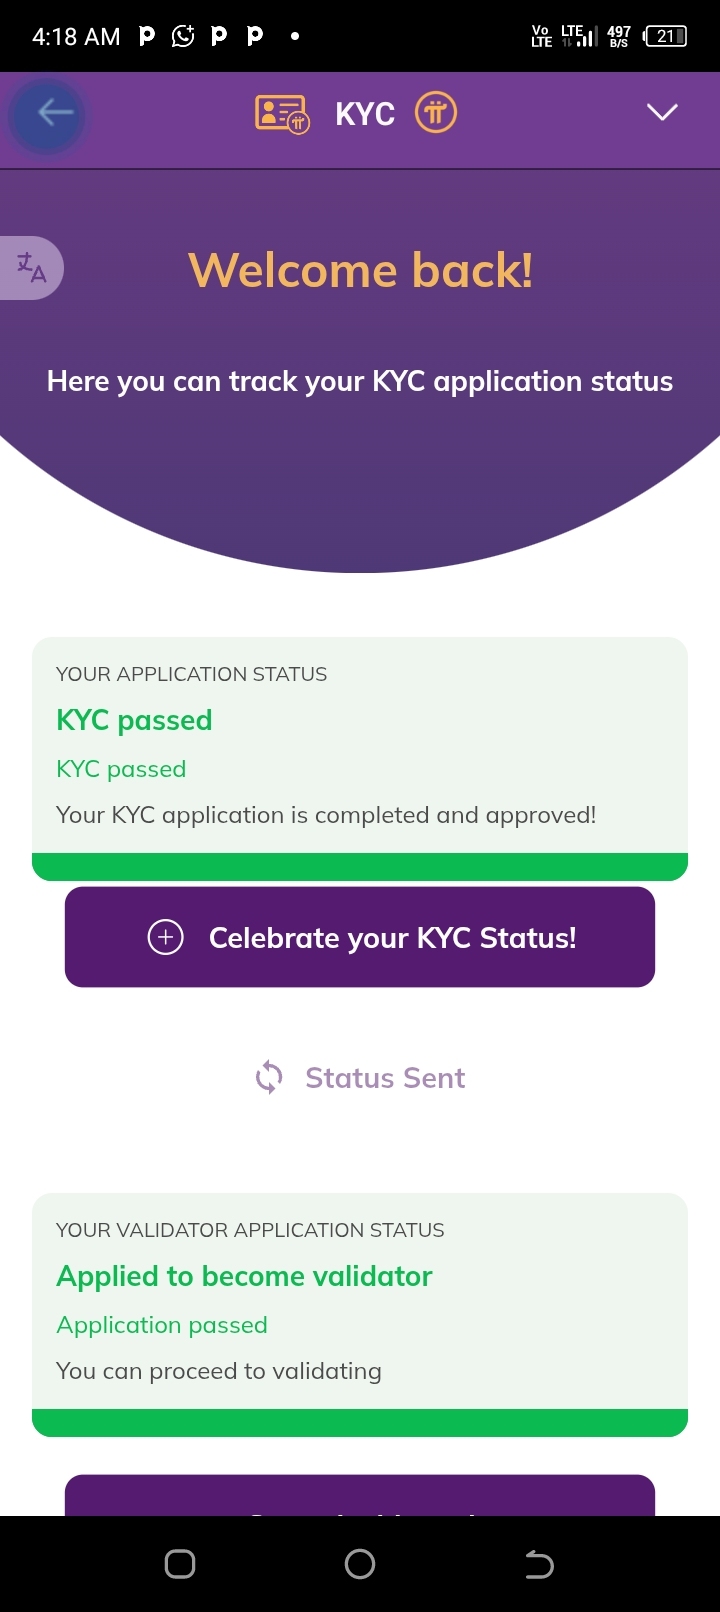Image resolution: width=720 pixels, height=1612 pixels.
Task: Tap the back arrow button
Action: click(x=47, y=114)
